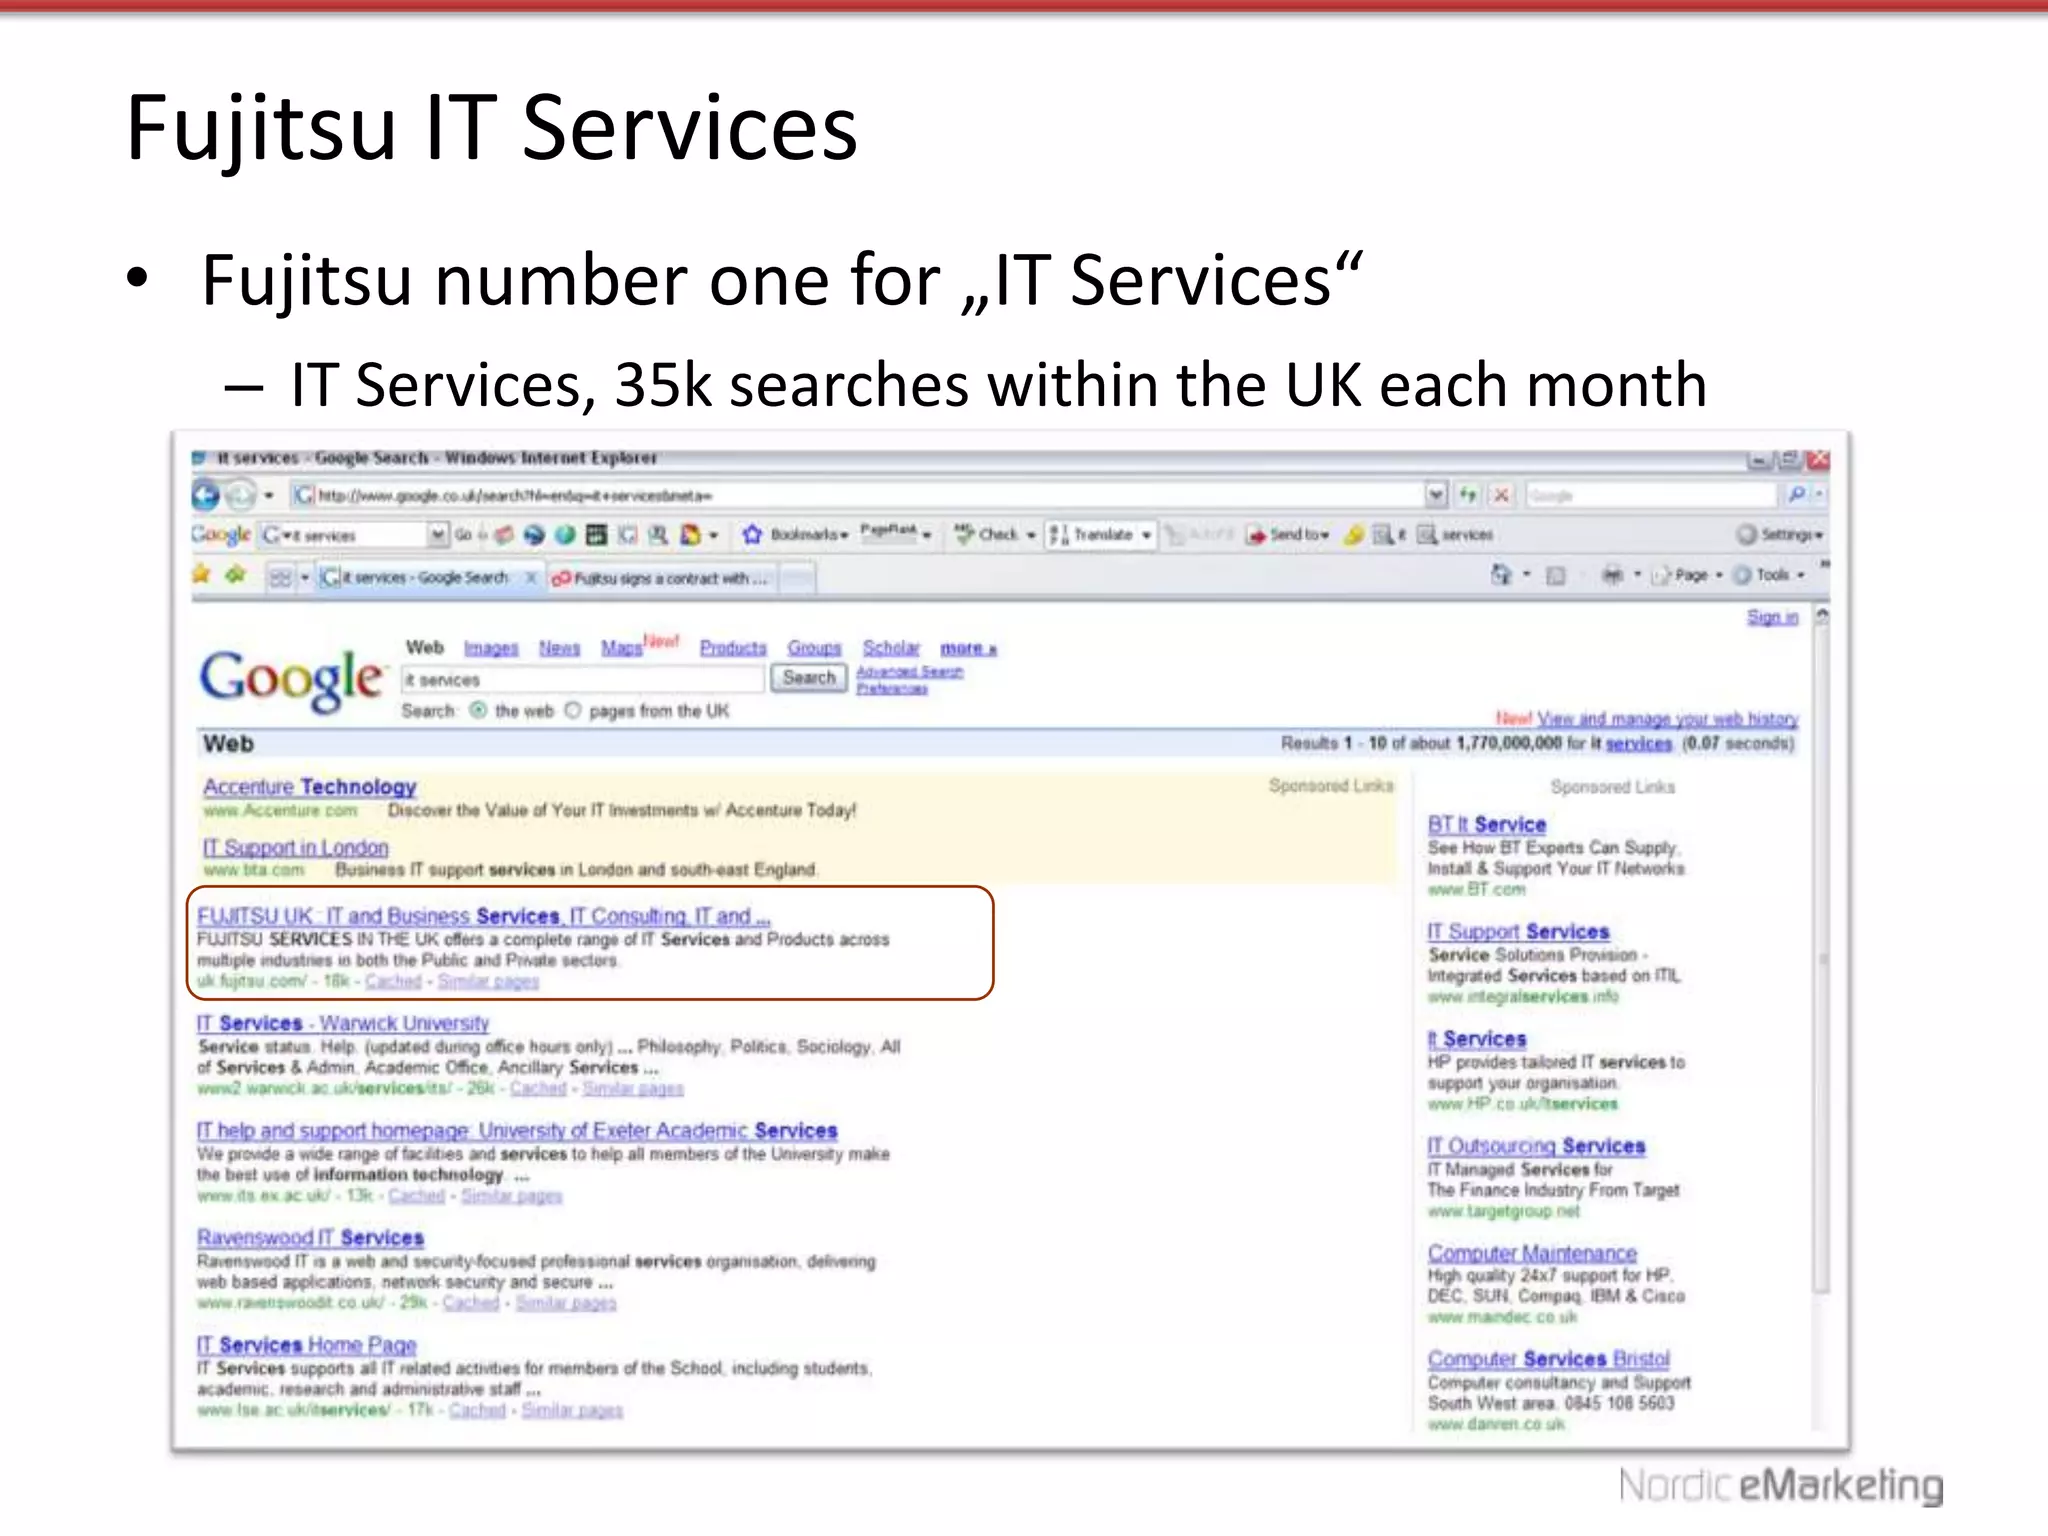2048x1536 pixels.
Task: Click the Google Toolbar search field
Action: click(x=343, y=535)
